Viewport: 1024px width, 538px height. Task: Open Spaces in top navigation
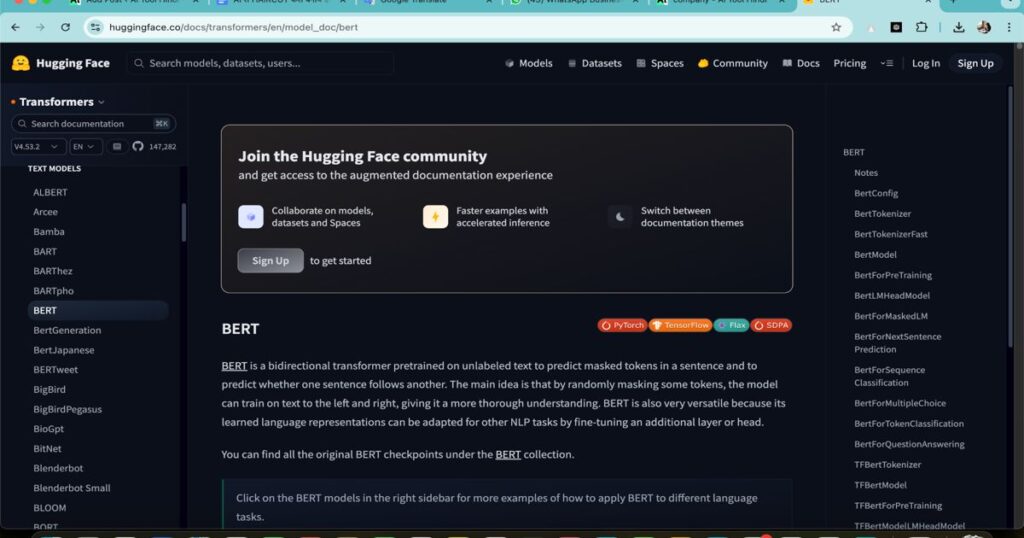click(660, 63)
